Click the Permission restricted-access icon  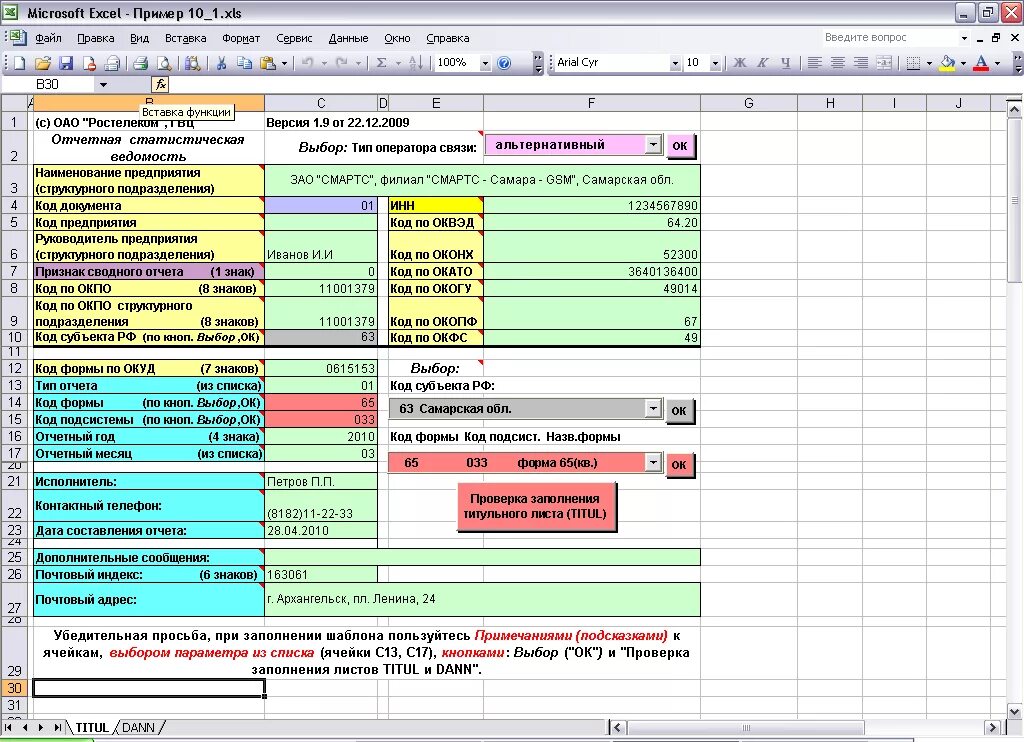[x=89, y=63]
